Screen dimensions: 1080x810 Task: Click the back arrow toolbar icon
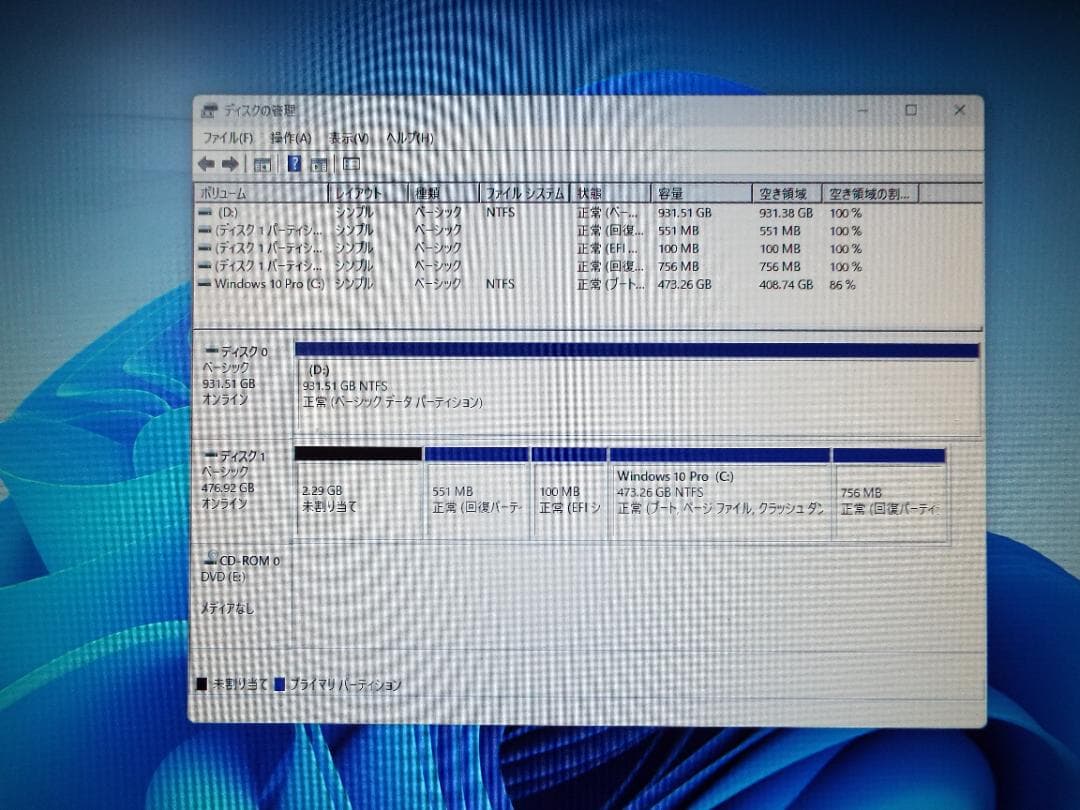[204, 164]
